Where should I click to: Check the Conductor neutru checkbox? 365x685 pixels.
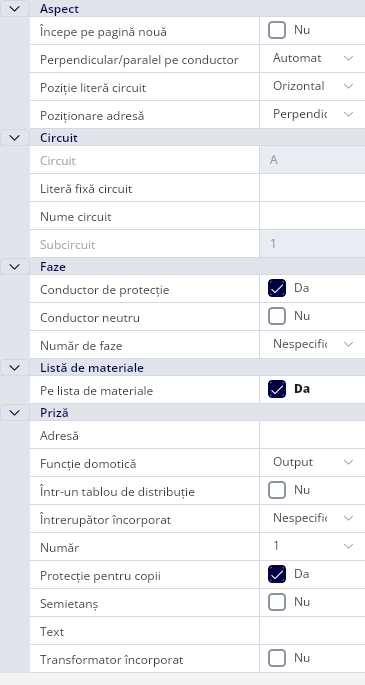coord(277,316)
